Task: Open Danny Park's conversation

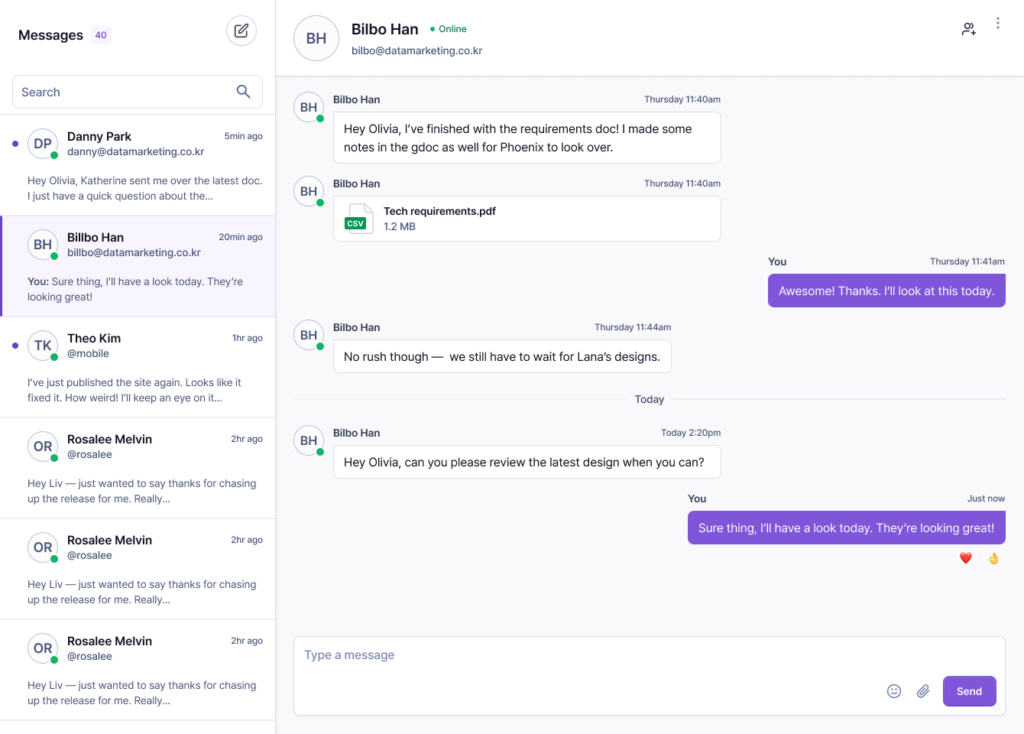Action: [x=138, y=166]
